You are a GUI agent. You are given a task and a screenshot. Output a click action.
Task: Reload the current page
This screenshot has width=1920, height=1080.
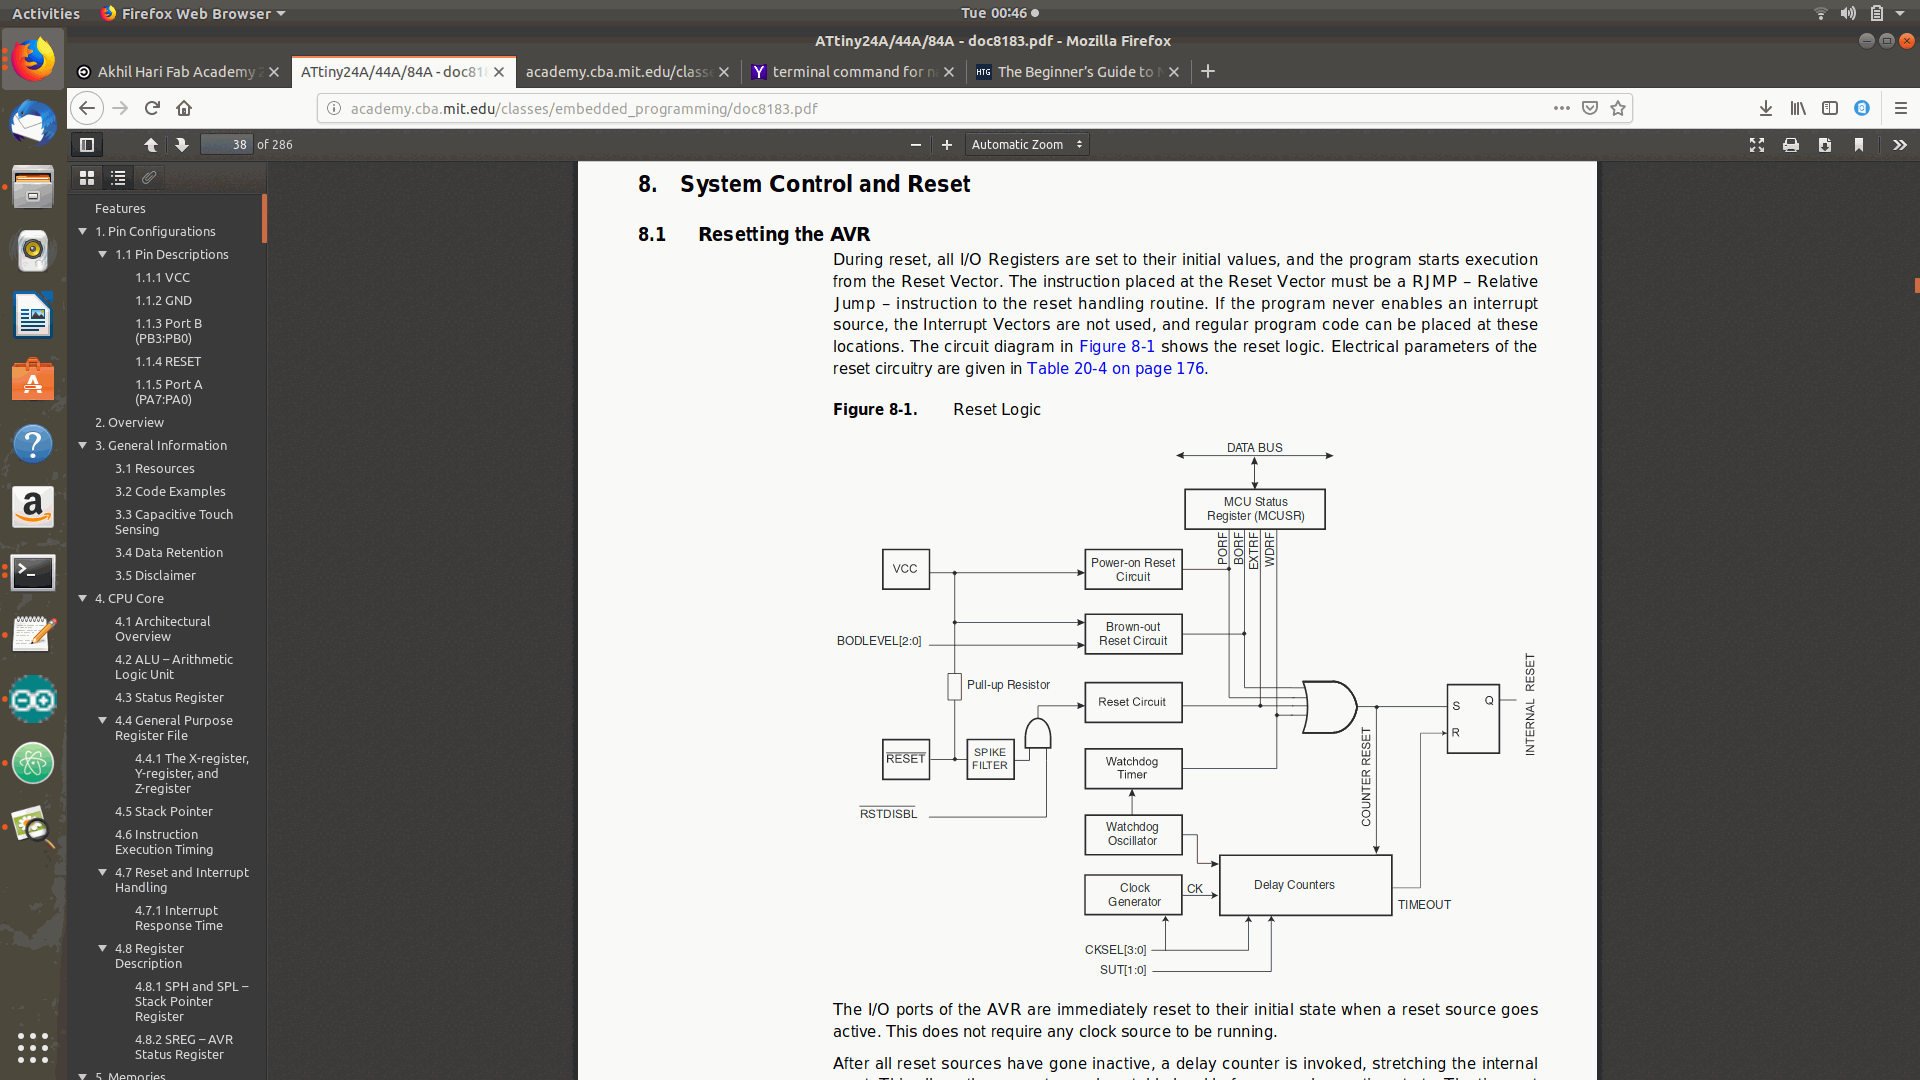click(x=152, y=108)
